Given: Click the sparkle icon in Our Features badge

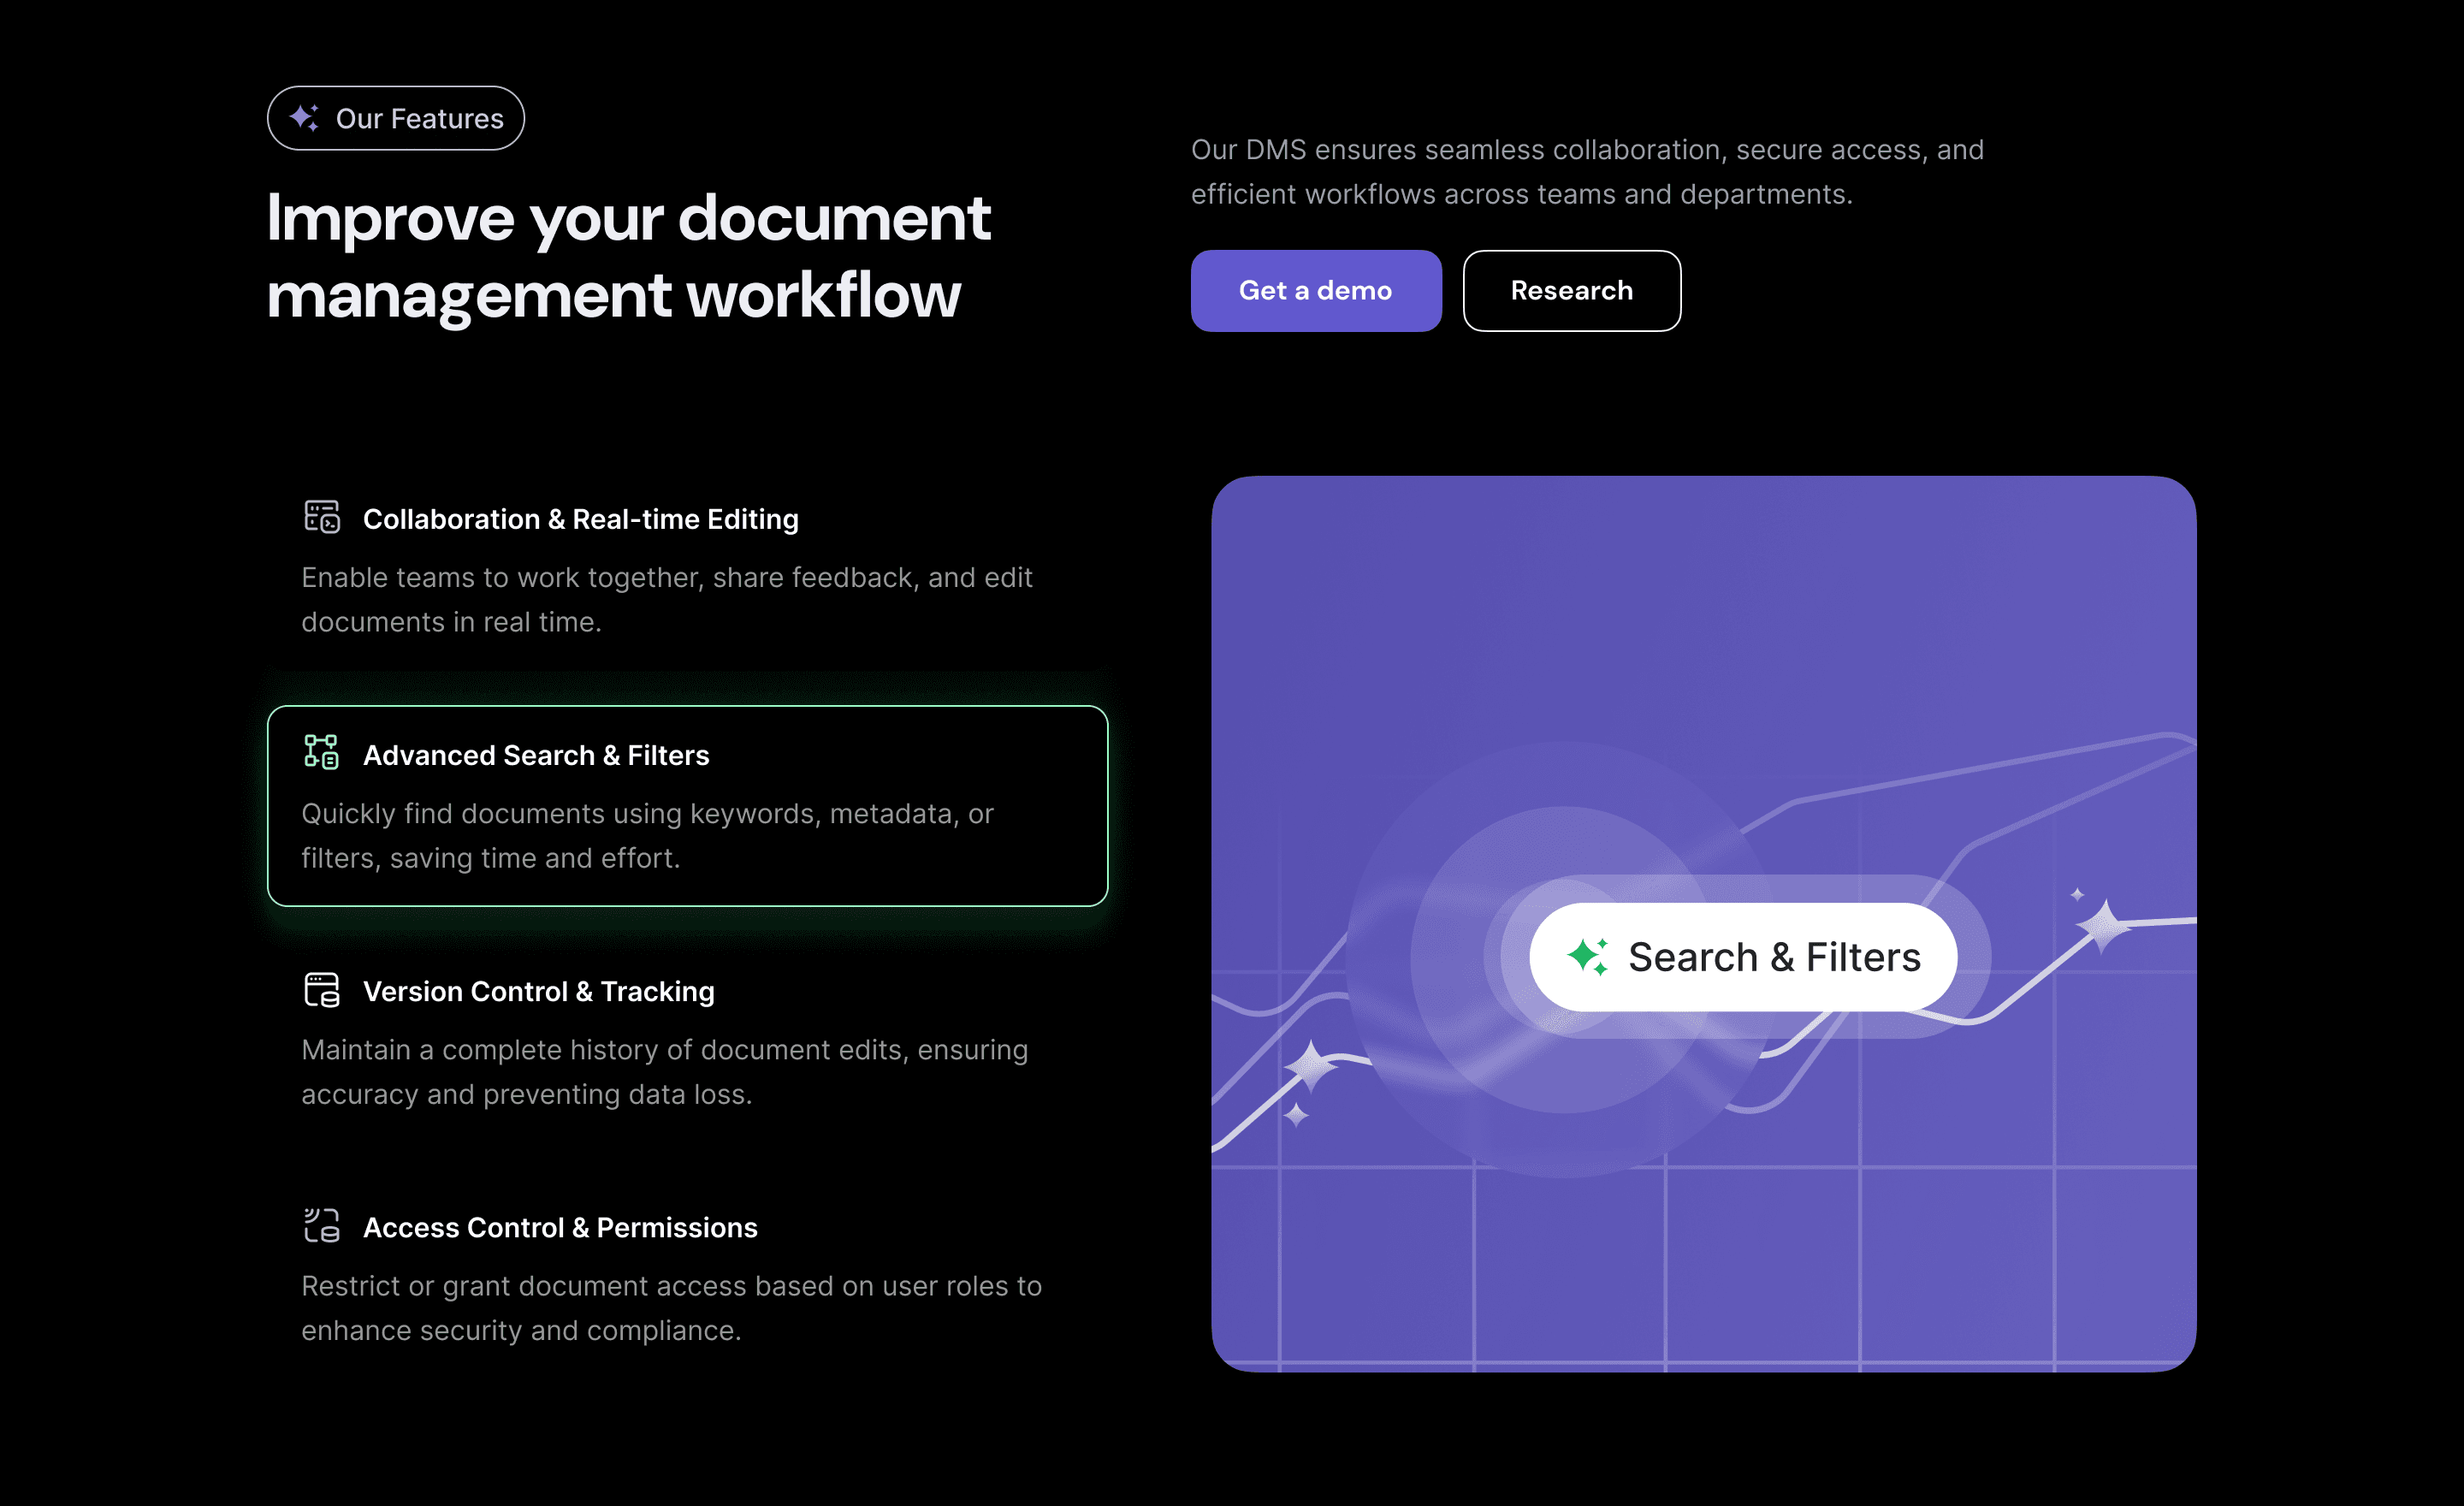Looking at the screenshot, I should [304, 118].
